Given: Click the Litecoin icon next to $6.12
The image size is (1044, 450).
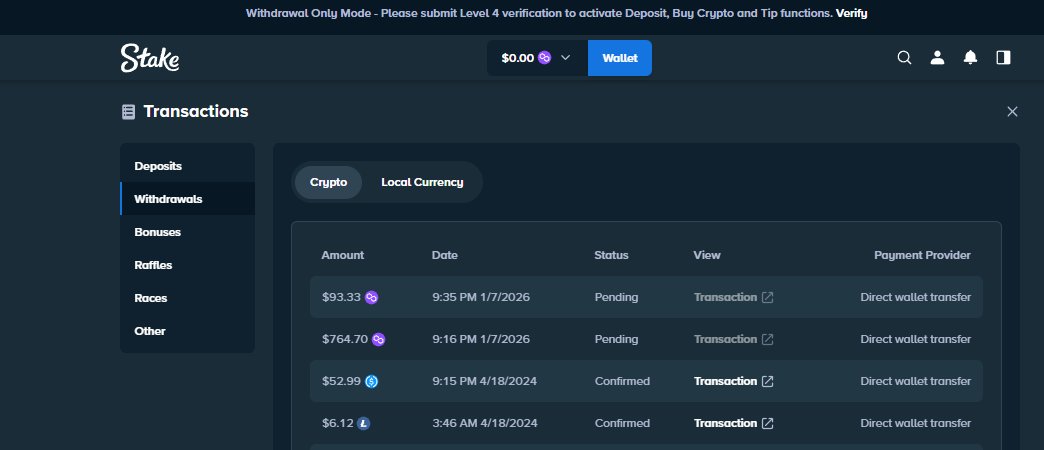Looking at the screenshot, I should (364, 423).
